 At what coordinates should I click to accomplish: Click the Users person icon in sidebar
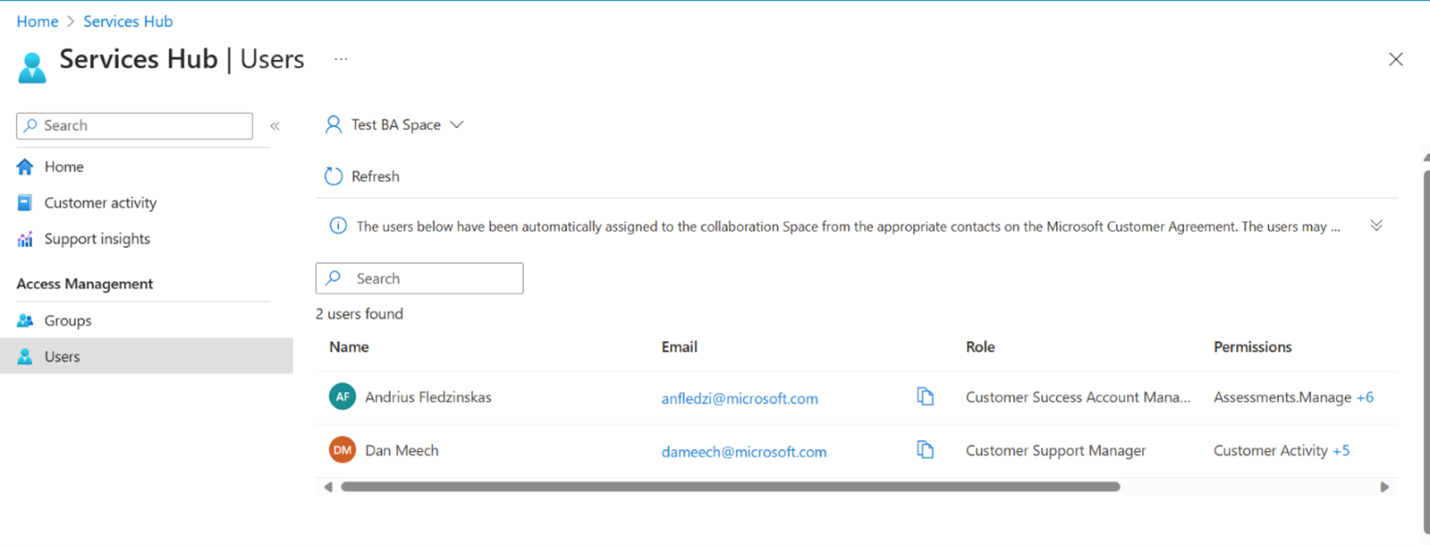point(25,357)
